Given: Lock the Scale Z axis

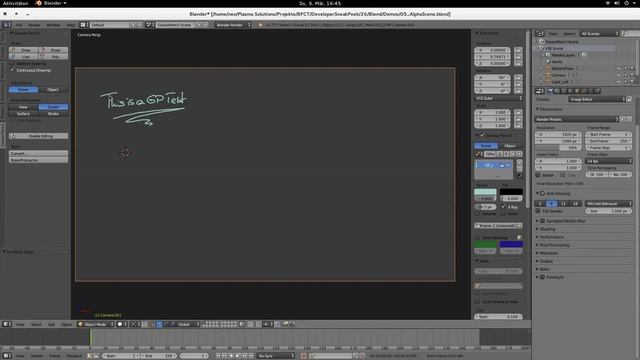Looking at the screenshot, I should click(x=518, y=126).
